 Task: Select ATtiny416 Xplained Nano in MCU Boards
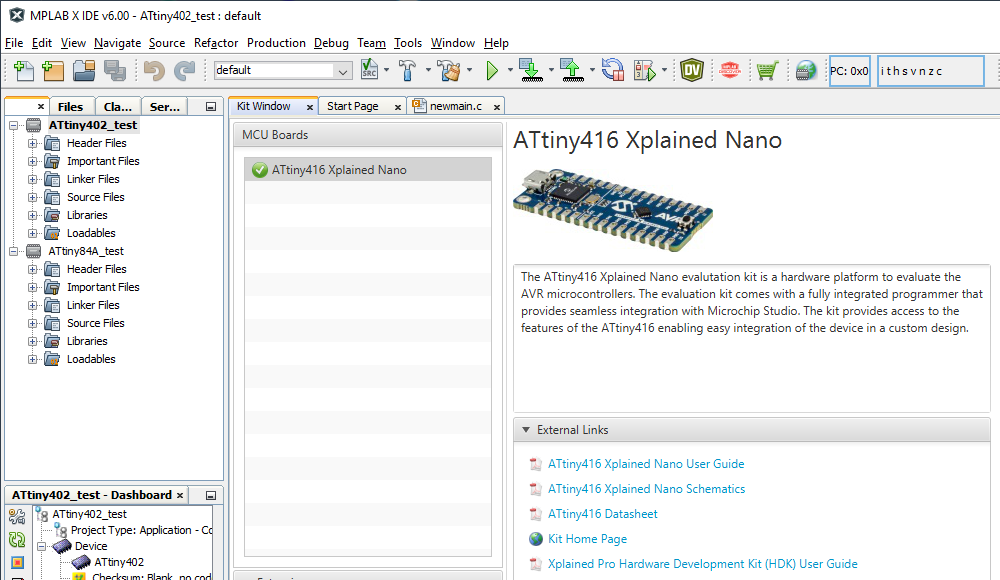pos(368,170)
